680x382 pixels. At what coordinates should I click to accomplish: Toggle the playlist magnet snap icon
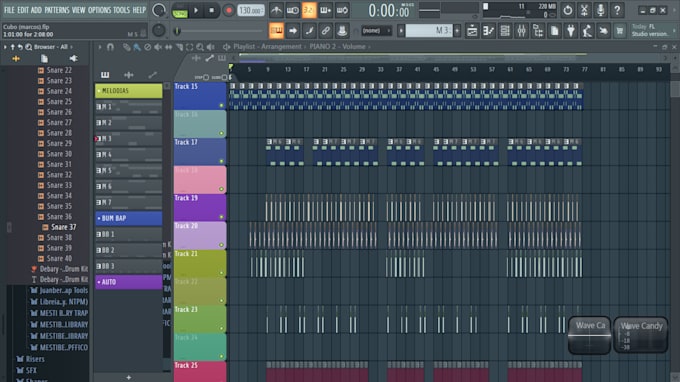(x=110, y=47)
